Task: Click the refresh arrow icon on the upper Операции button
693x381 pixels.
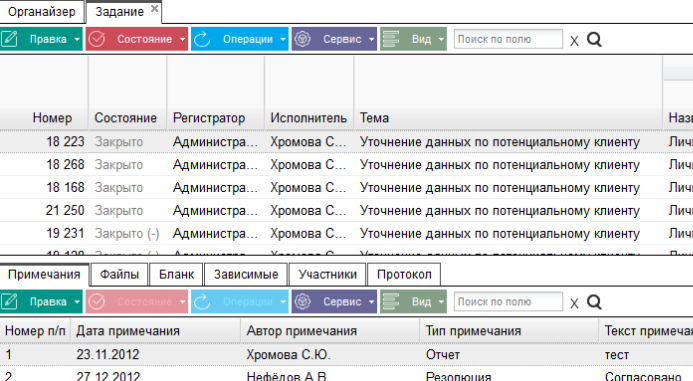Action: (202, 39)
